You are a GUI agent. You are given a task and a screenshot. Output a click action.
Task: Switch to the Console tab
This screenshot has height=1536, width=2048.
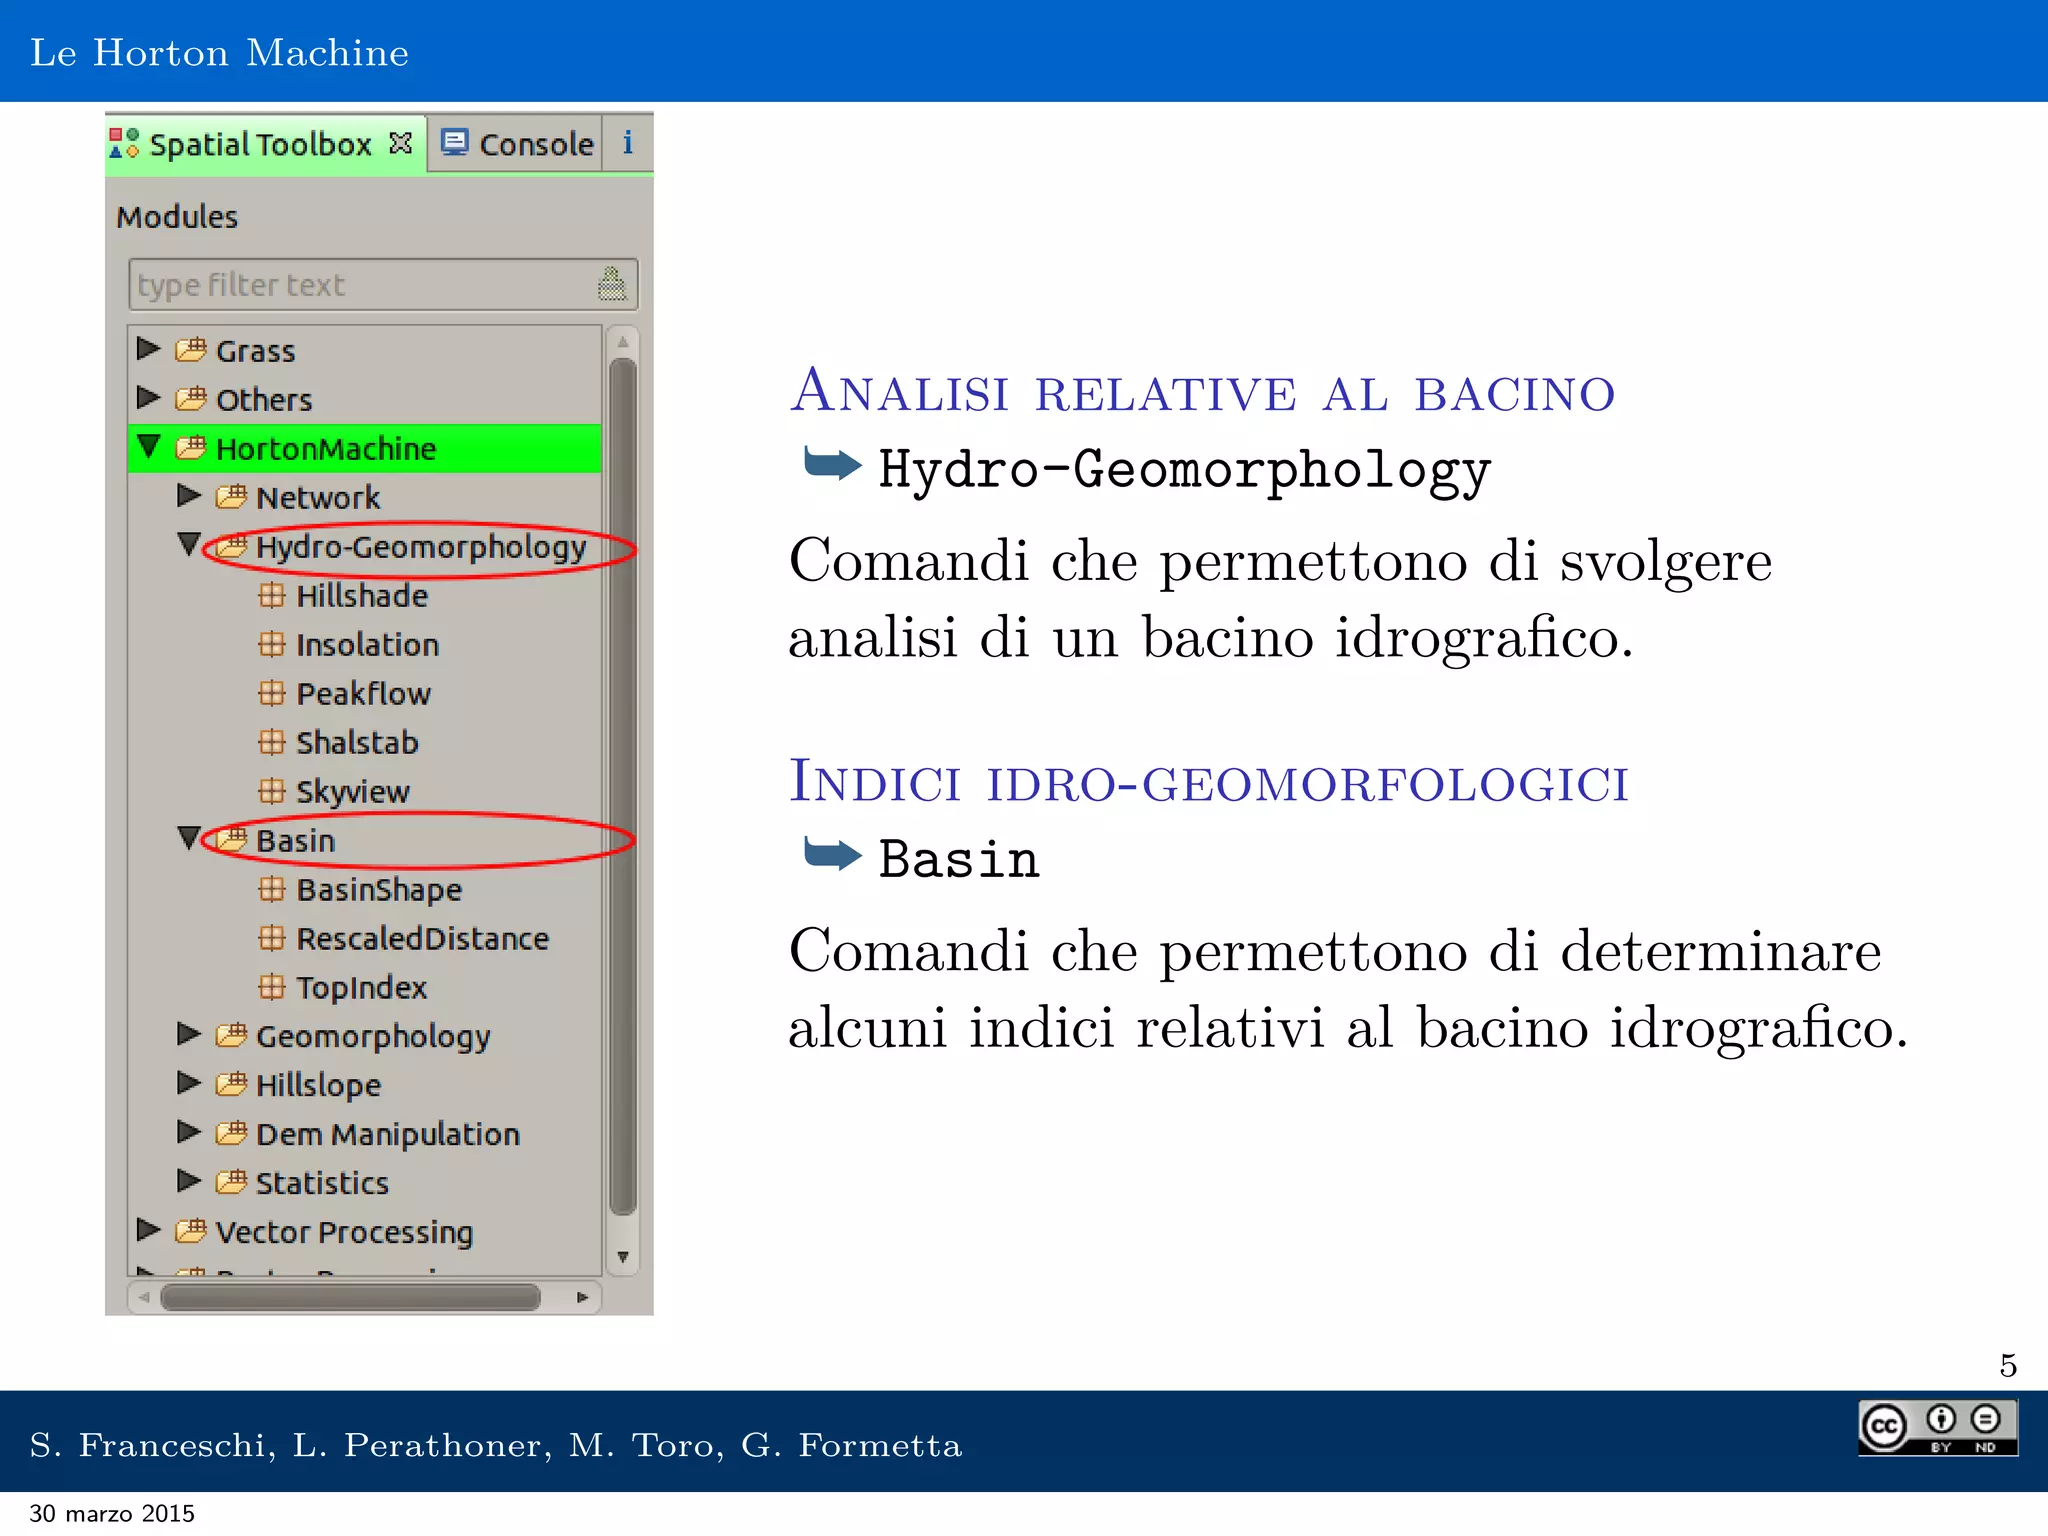pos(517,144)
